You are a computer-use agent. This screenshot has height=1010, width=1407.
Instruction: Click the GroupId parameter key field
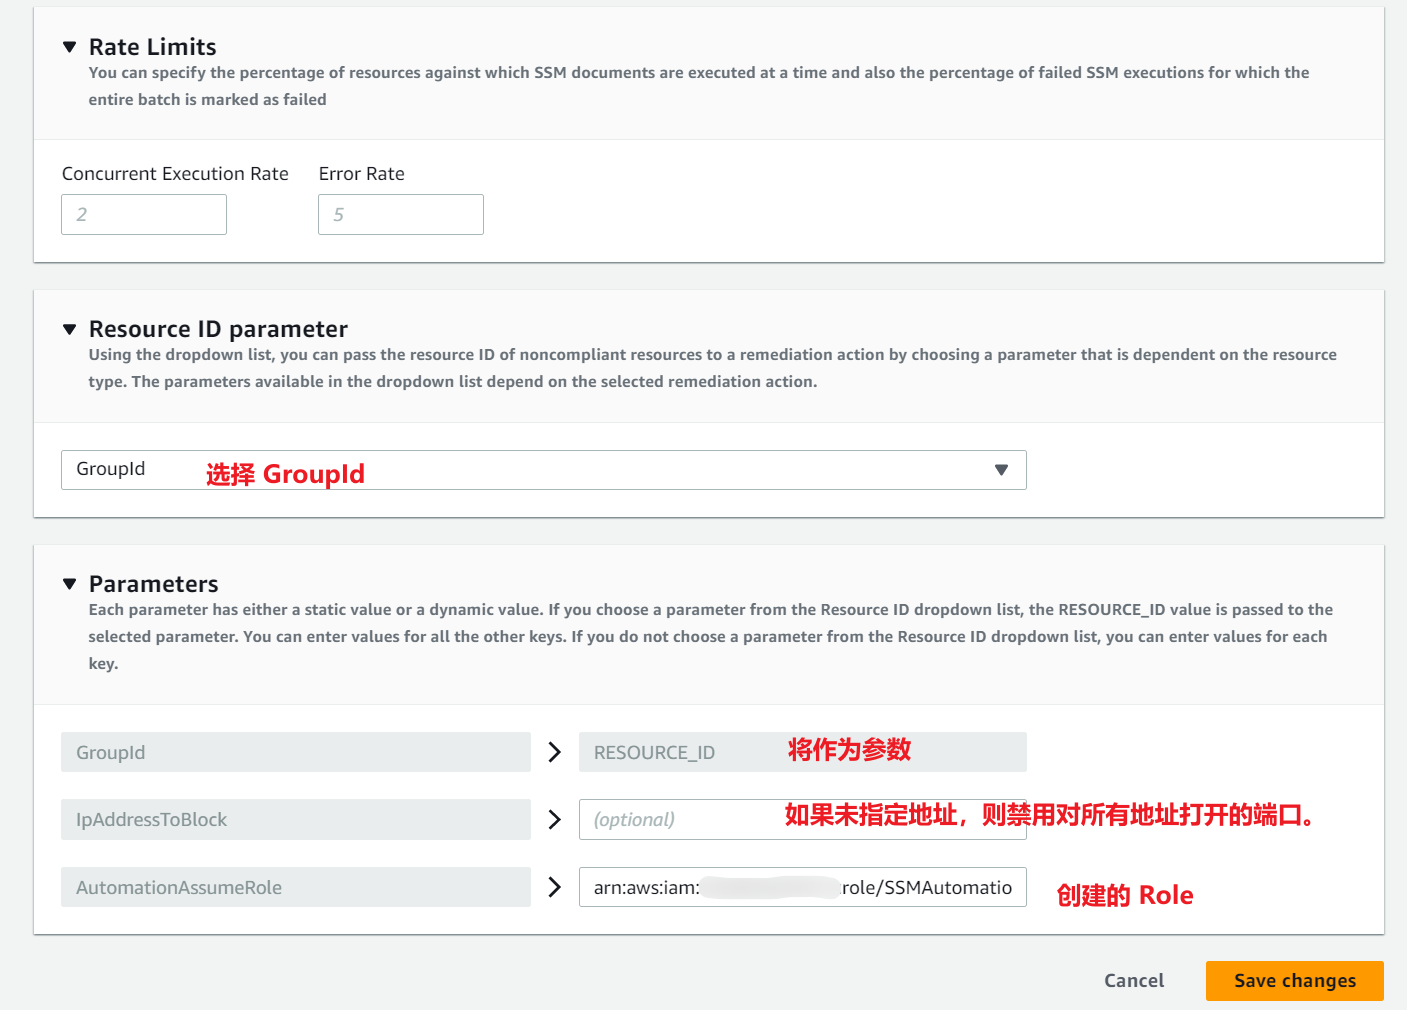coord(295,752)
